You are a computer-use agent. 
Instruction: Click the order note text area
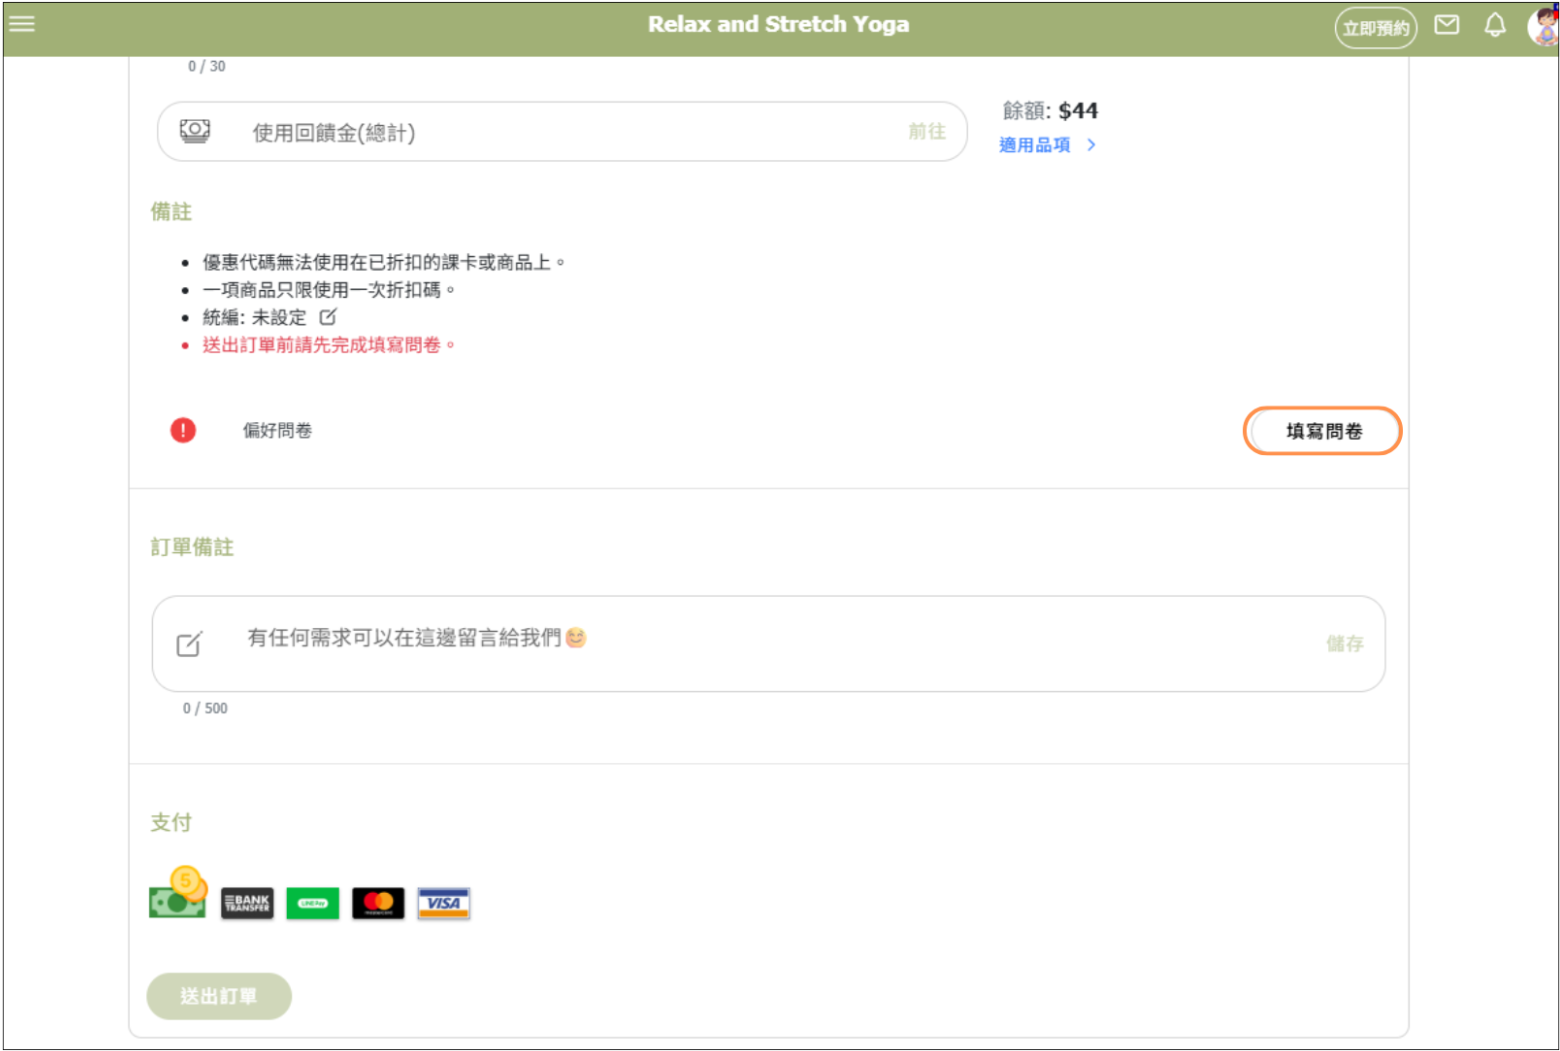coord(760,643)
